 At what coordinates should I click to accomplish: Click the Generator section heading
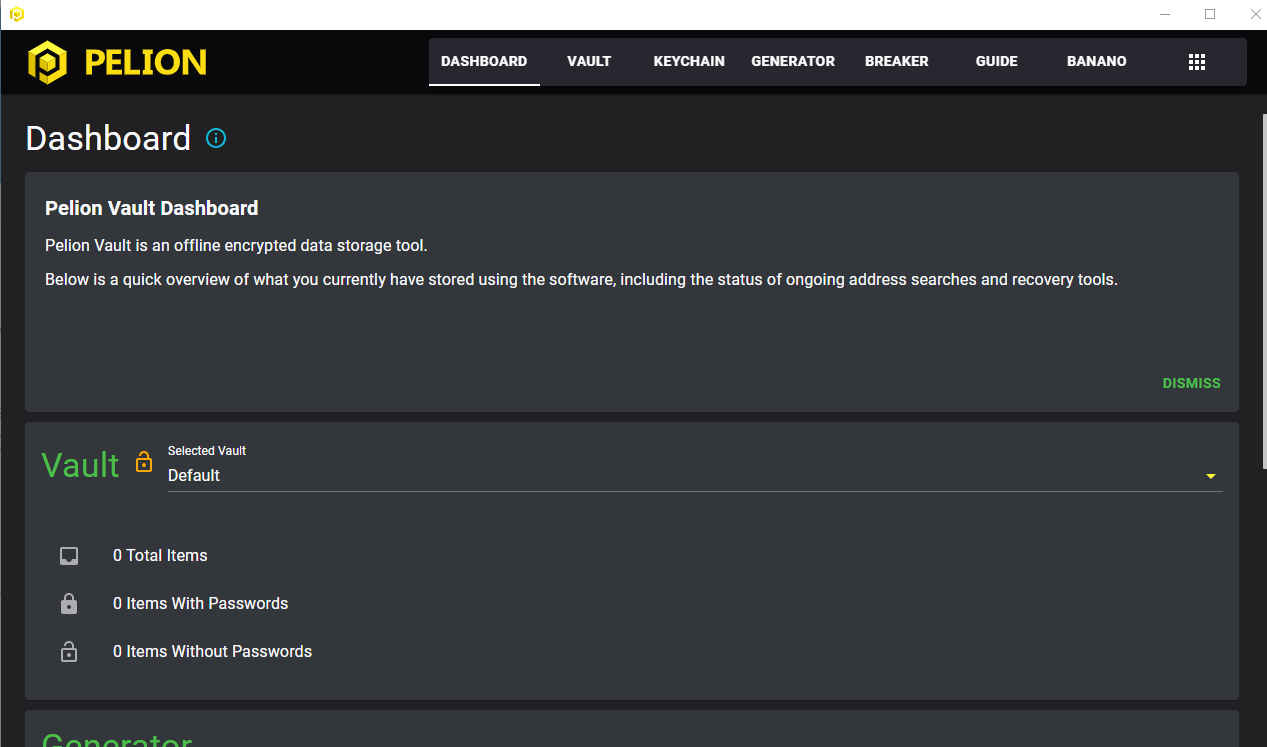(x=117, y=740)
